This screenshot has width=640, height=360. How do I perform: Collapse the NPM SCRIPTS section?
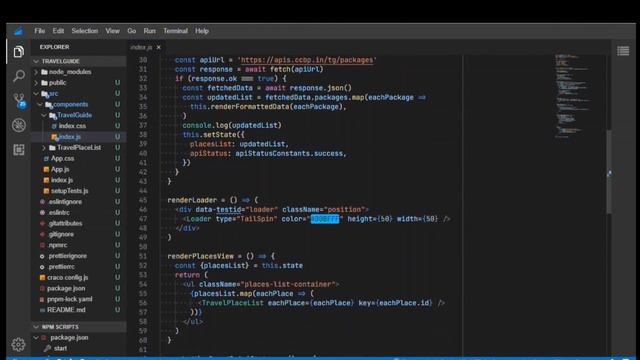click(79, 327)
